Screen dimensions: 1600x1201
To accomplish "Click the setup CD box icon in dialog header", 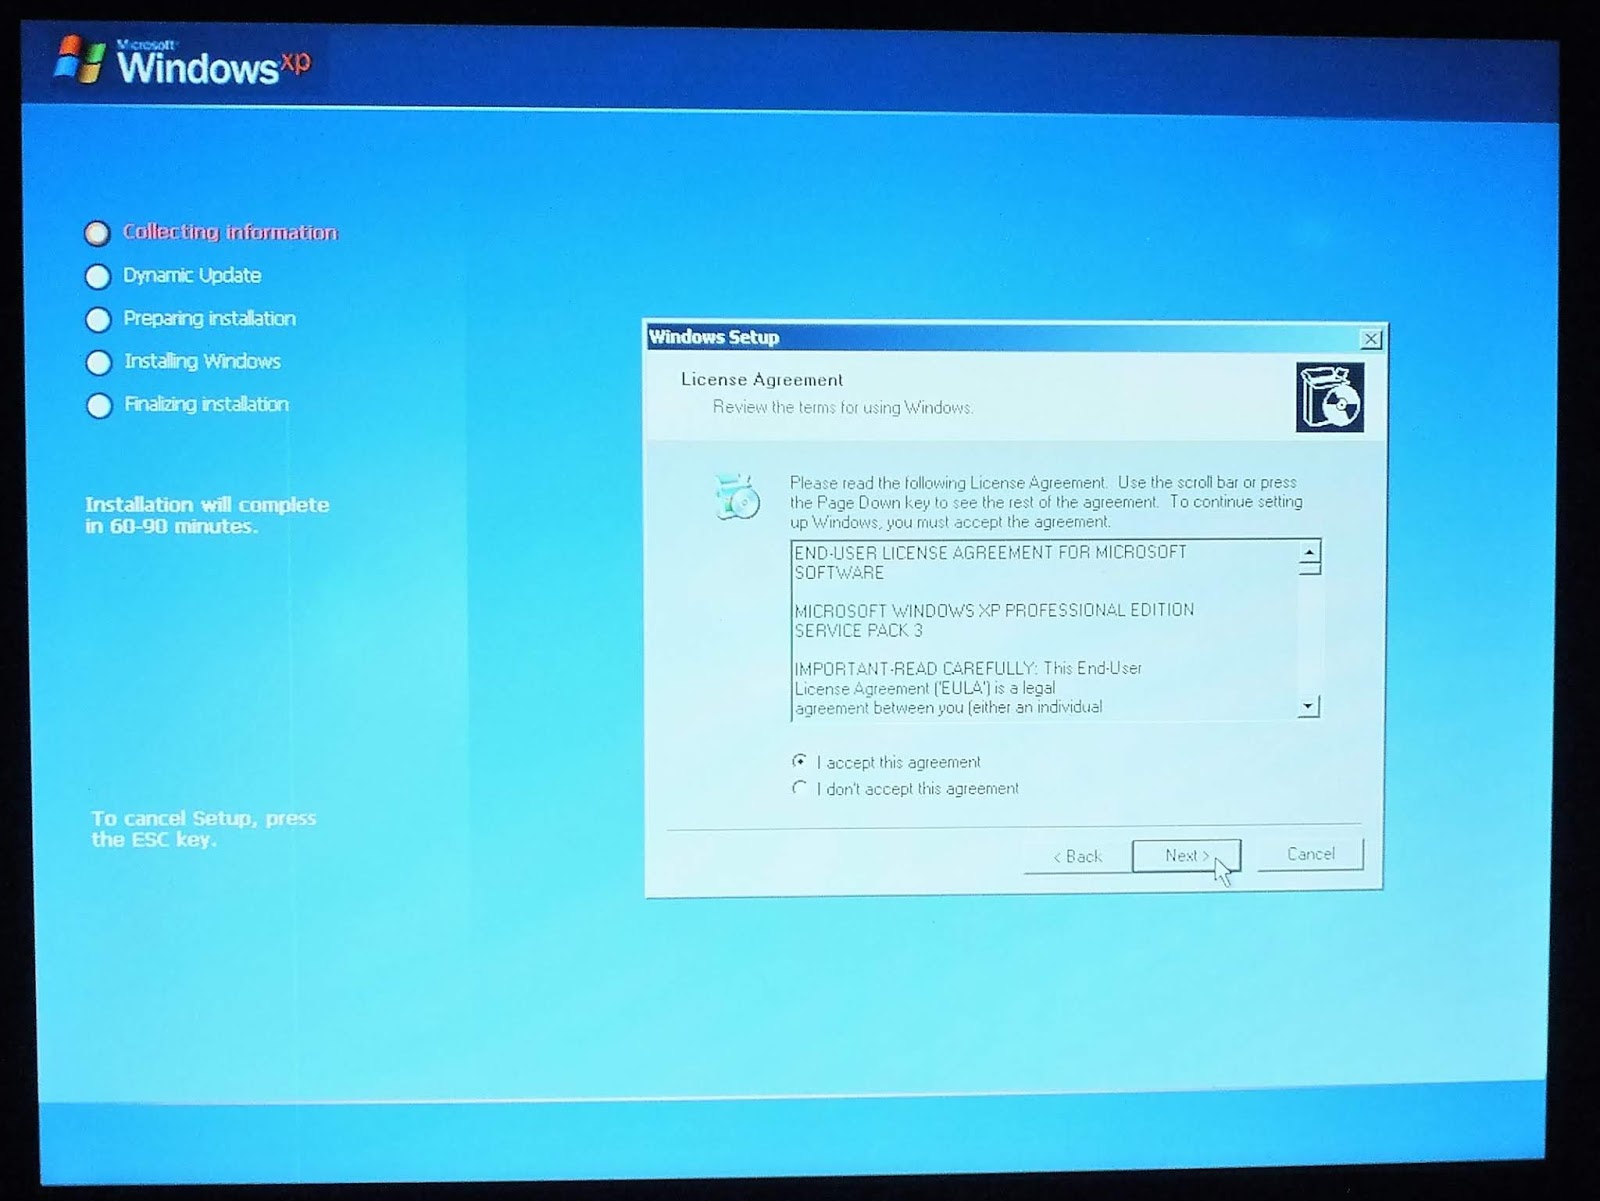I will click(x=1330, y=398).
